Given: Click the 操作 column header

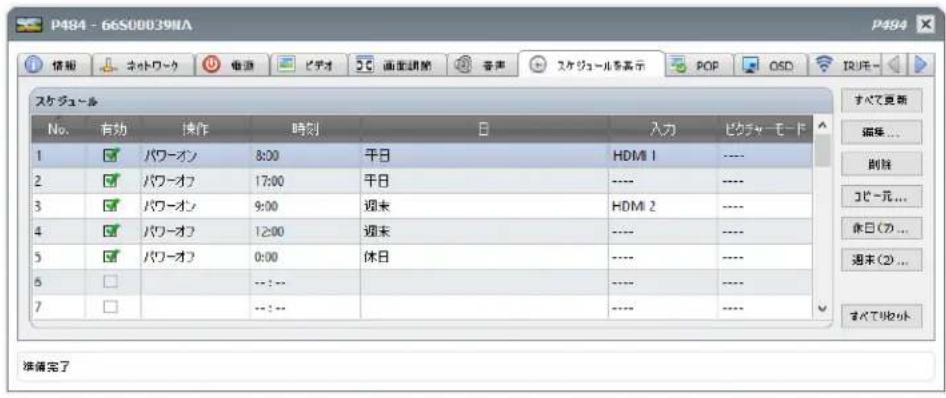Looking at the screenshot, I should click(x=195, y=128).
